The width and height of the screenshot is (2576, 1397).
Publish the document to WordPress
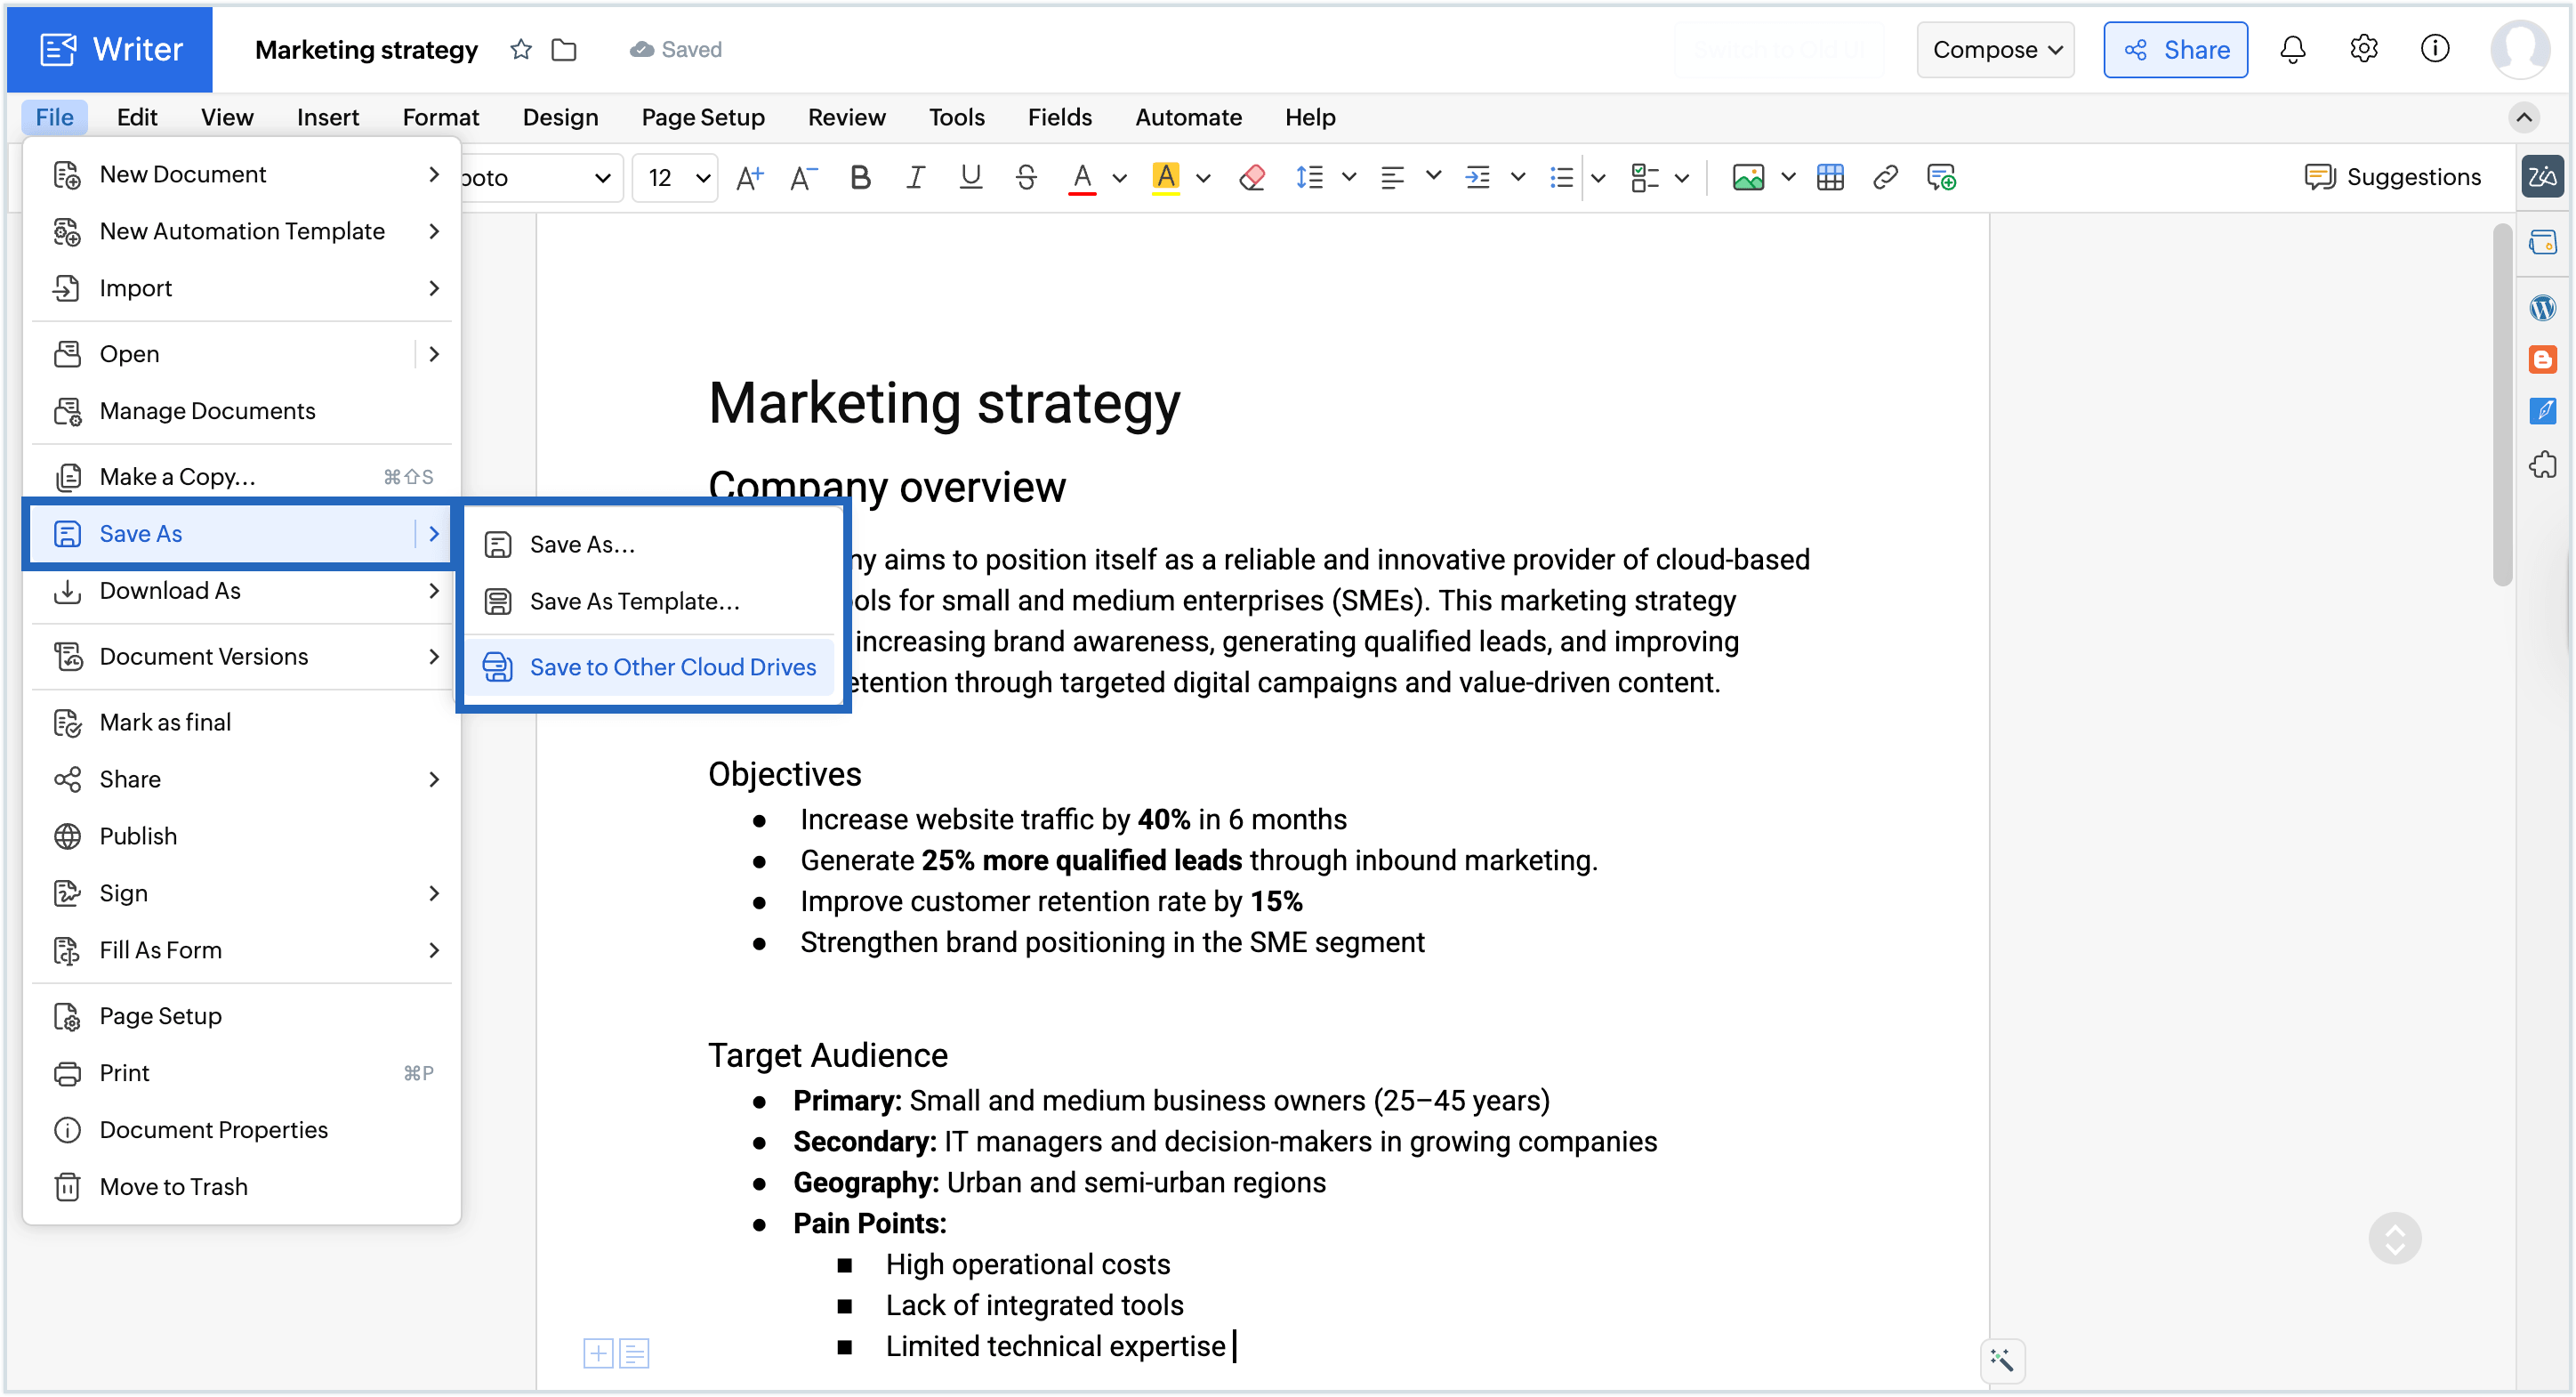coord(2544,308)
